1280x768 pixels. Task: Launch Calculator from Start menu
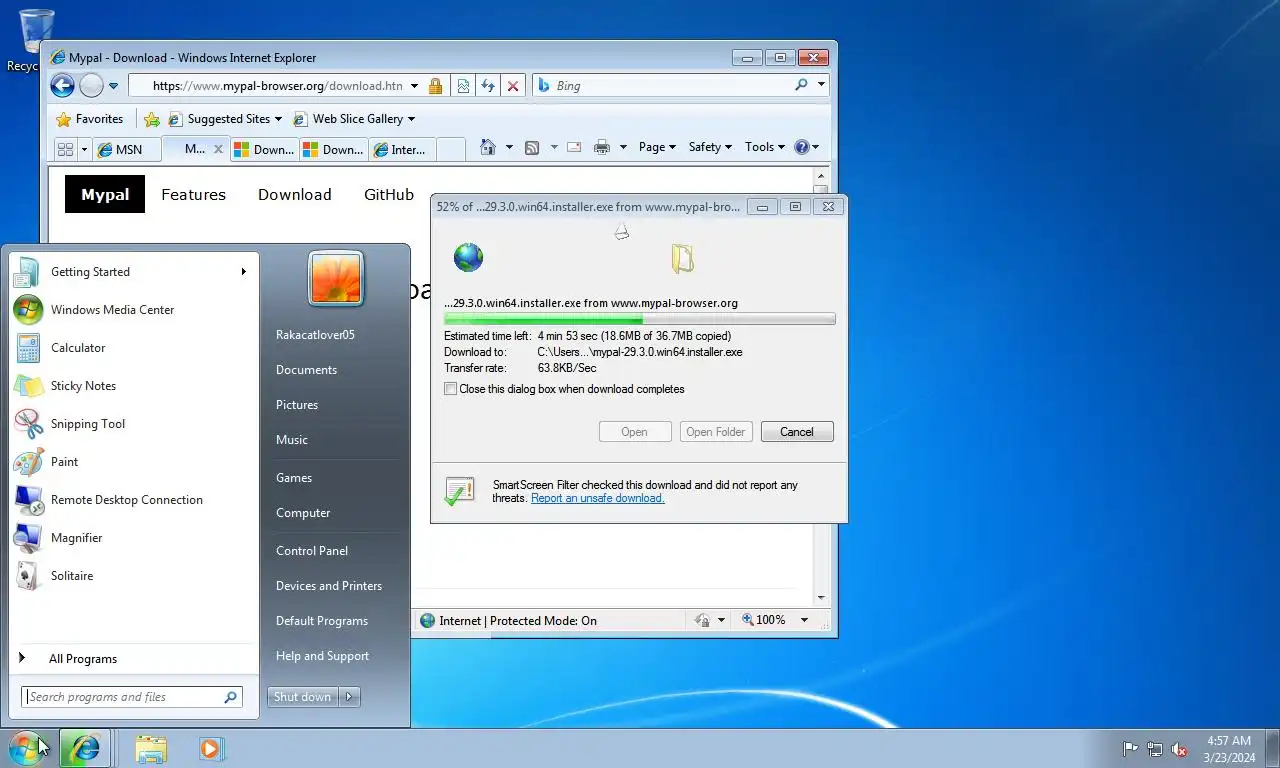click(133, 348)
